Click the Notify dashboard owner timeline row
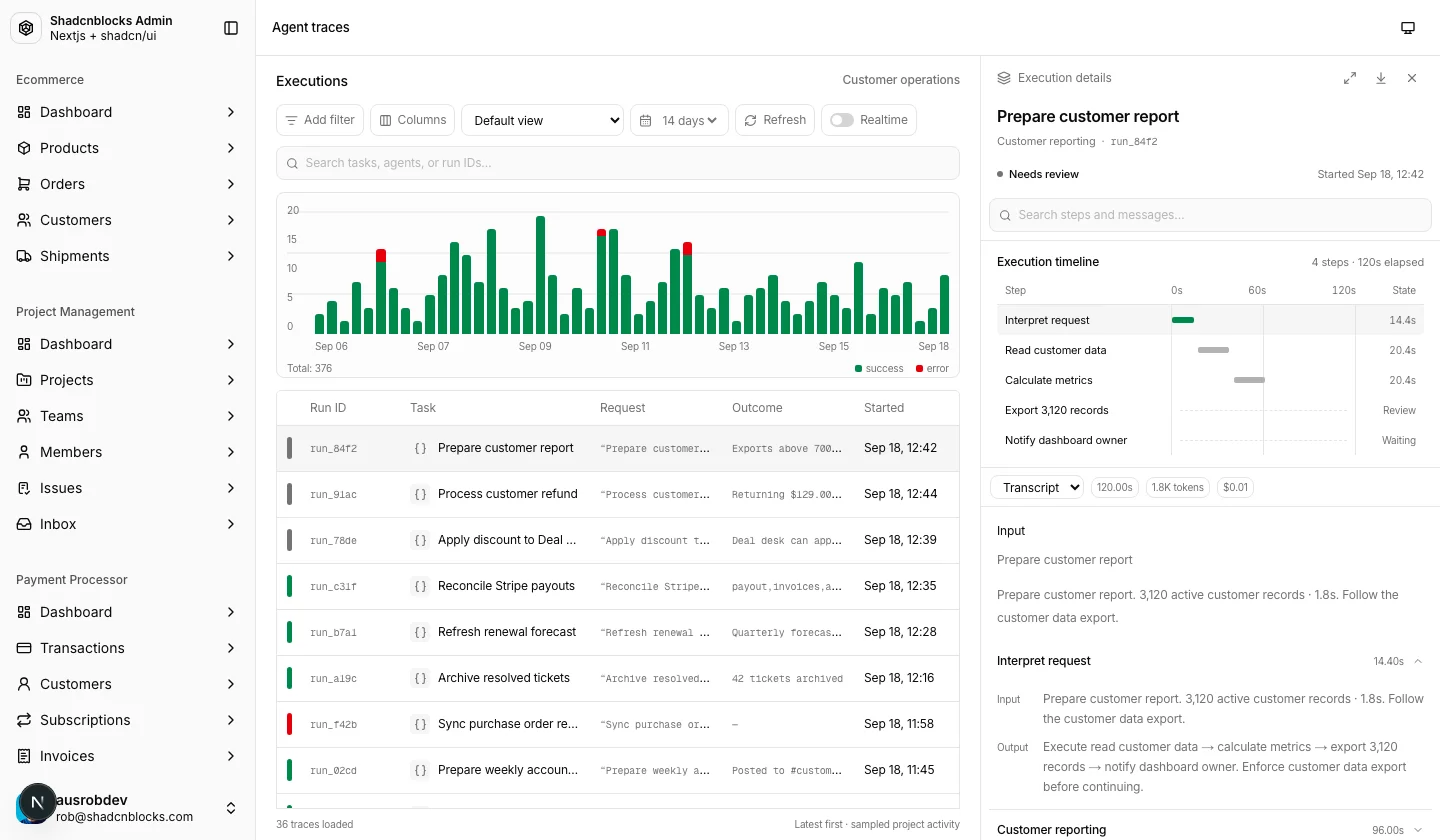The image size is (1440, 840). point(1210,440)
